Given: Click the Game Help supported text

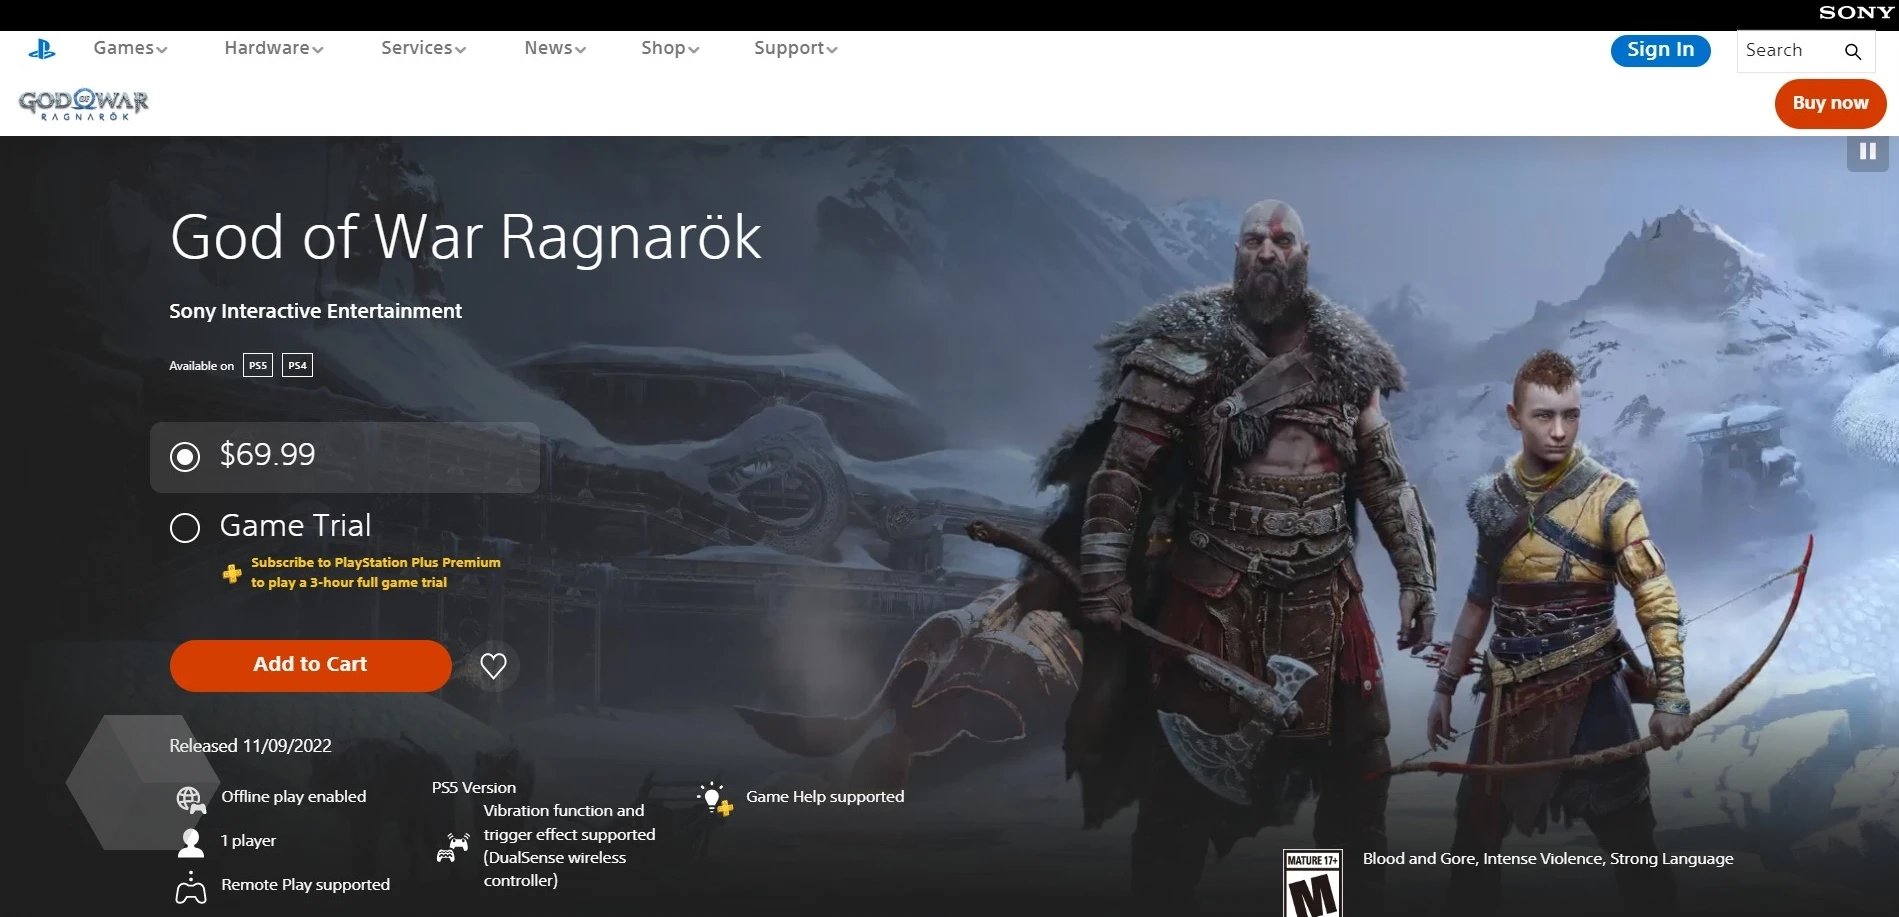Looking at the screenshot, I should 825,797.
